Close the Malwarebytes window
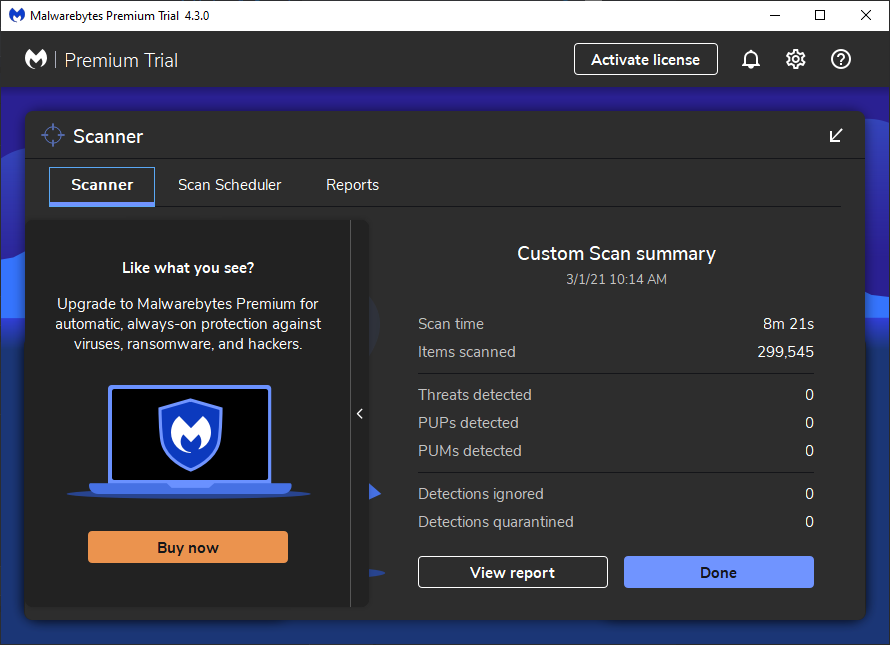This screenshot has width=890, height=645. pos(866,15)
